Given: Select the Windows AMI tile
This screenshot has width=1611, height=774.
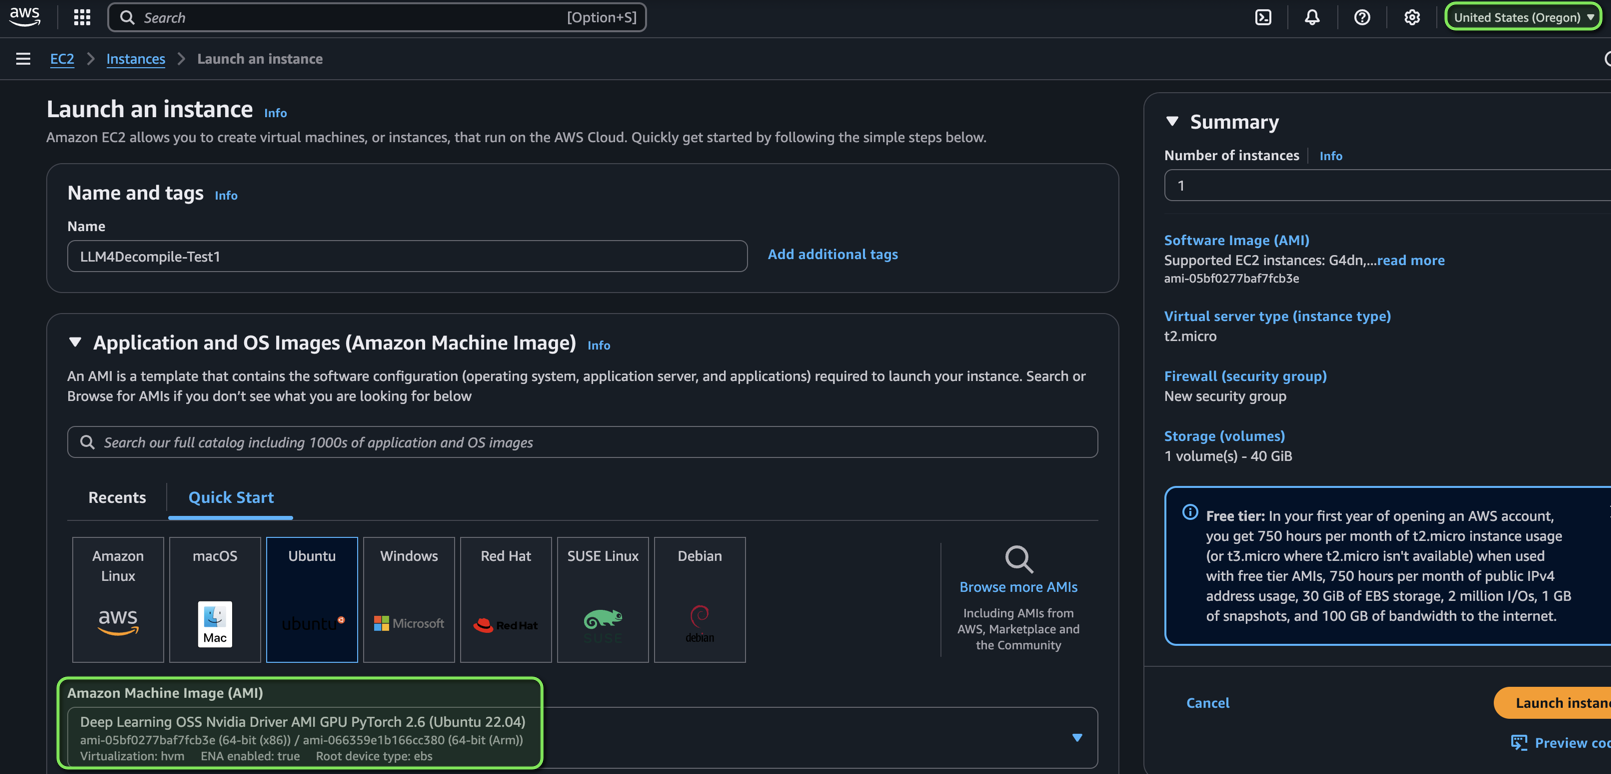Looking at the screenshot, I should click(409, 600).
